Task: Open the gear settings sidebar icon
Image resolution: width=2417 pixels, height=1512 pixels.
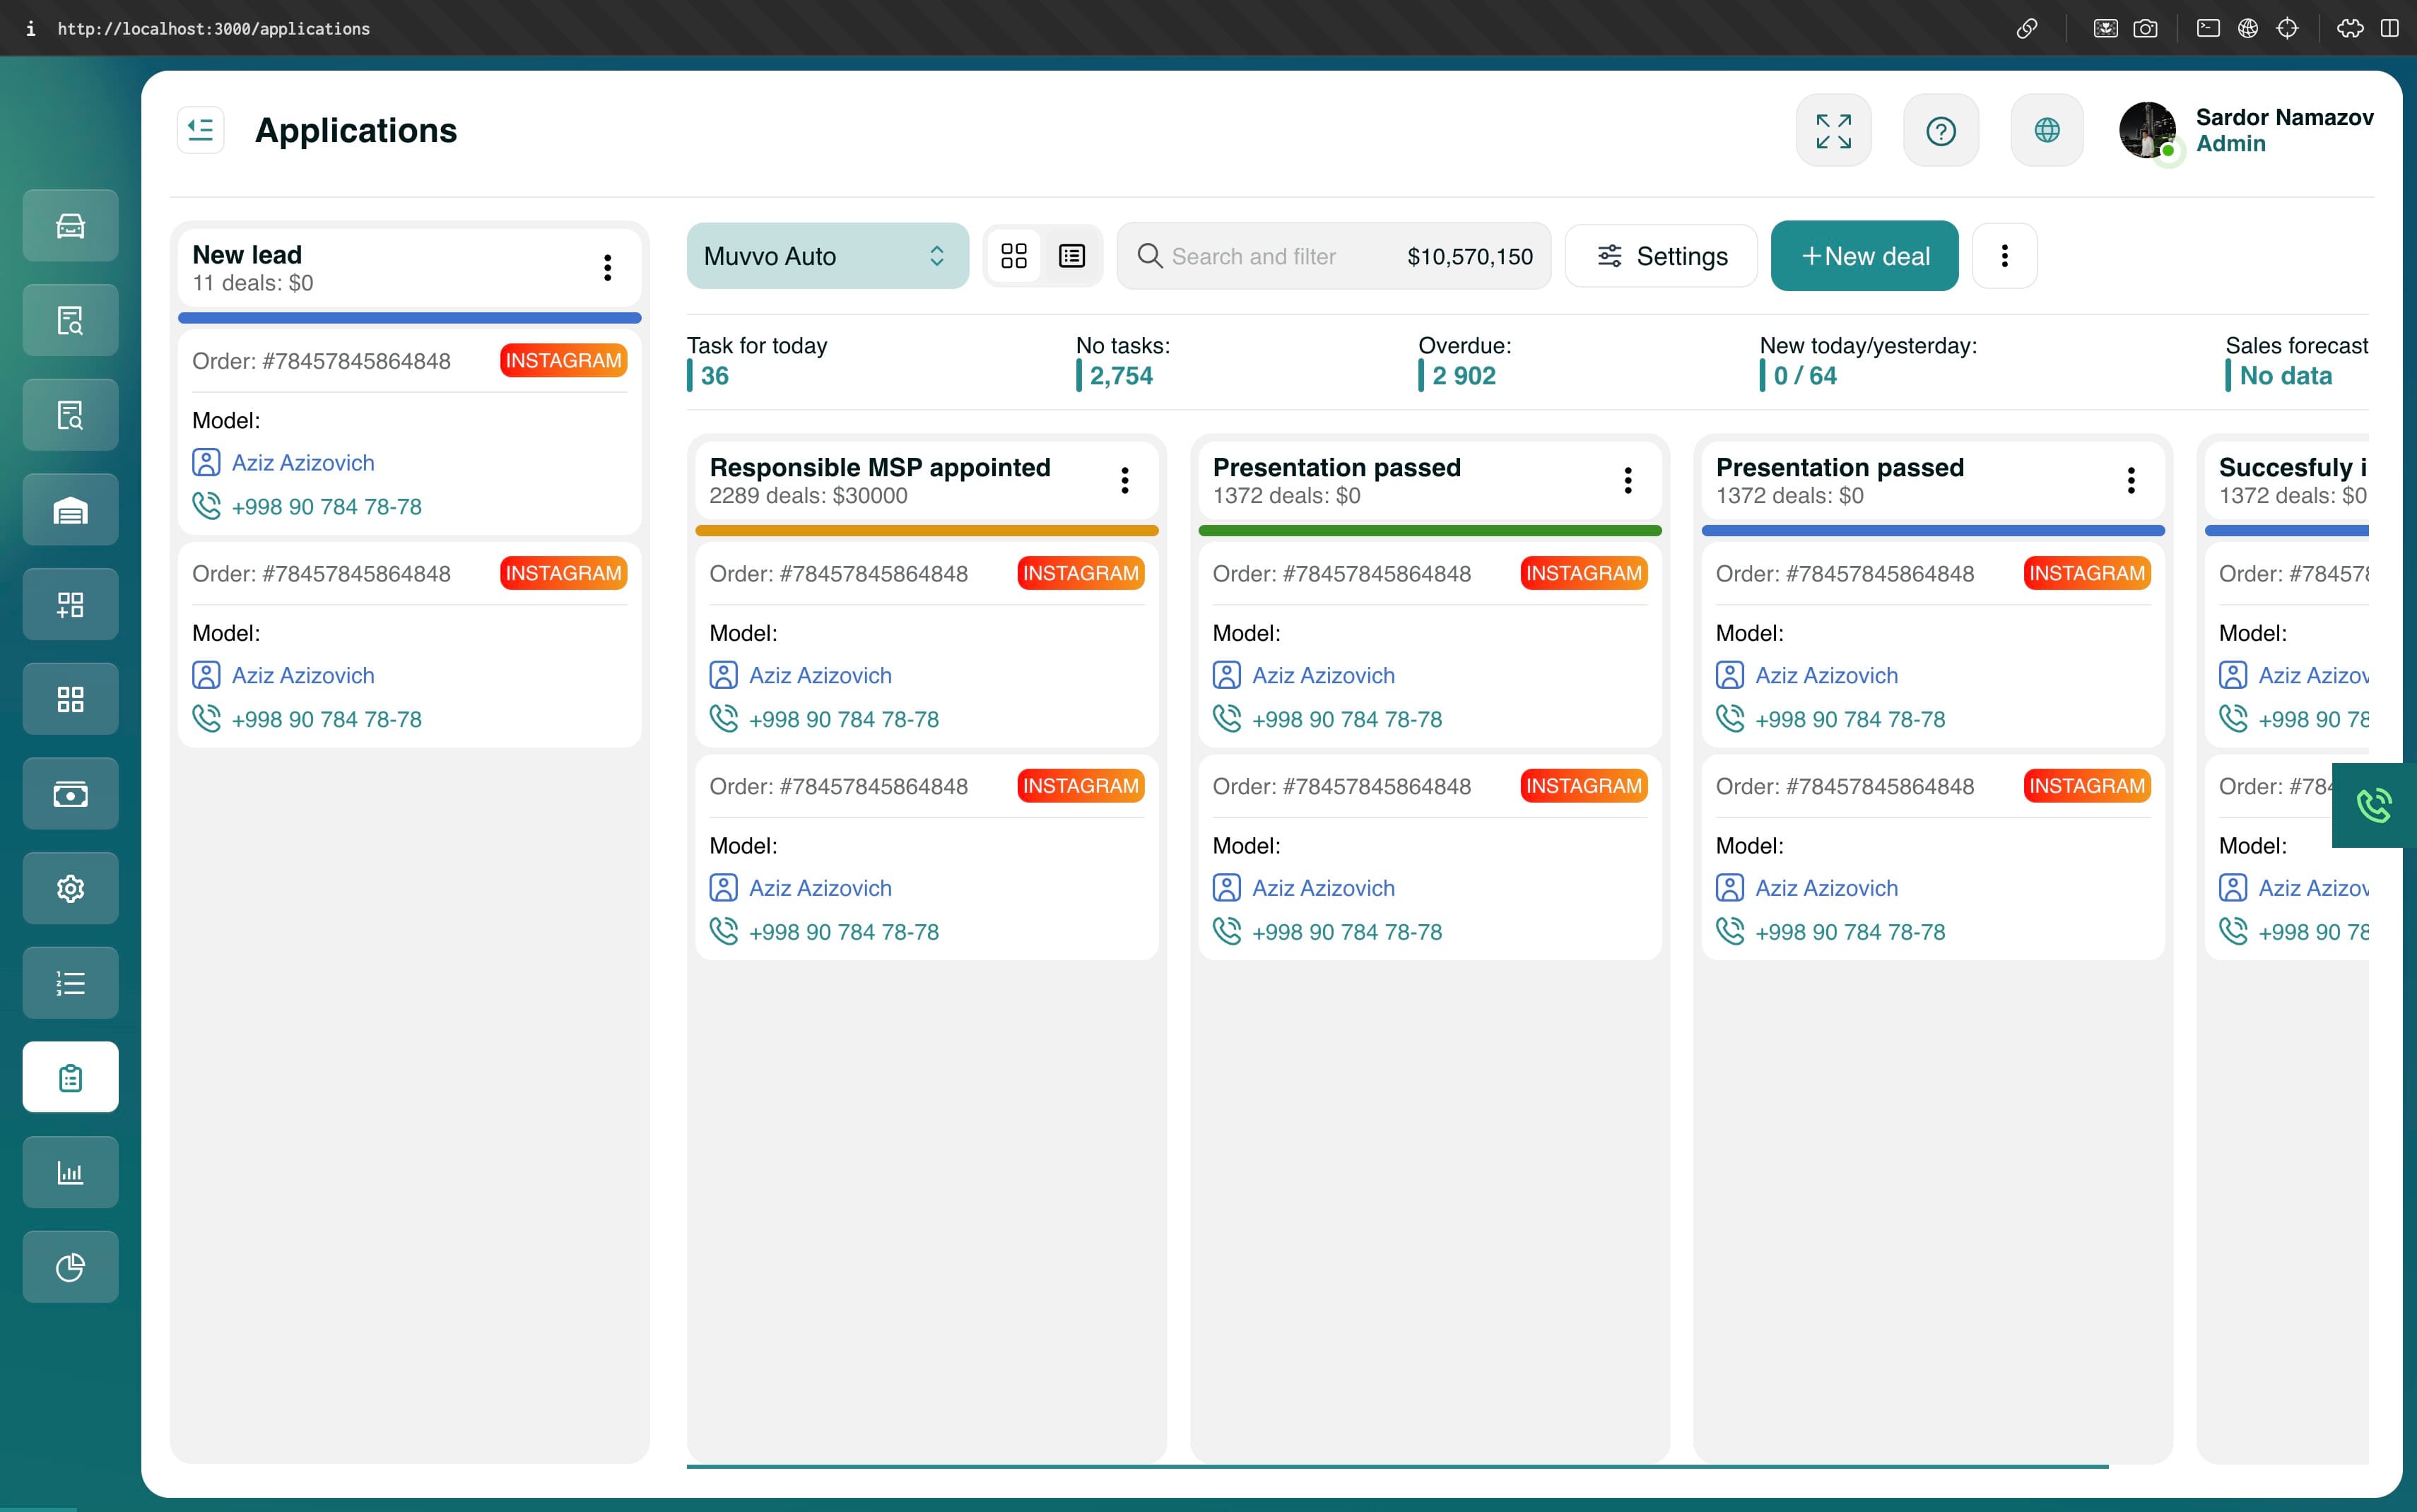Action: (70, 888)
